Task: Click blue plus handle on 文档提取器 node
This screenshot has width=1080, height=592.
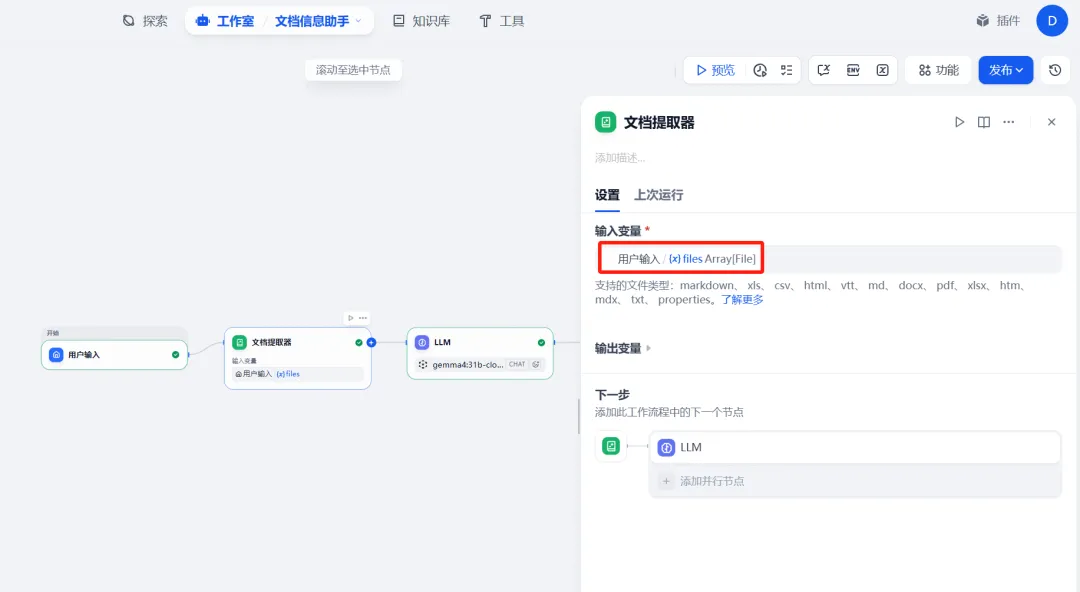Action: (371, 343)
